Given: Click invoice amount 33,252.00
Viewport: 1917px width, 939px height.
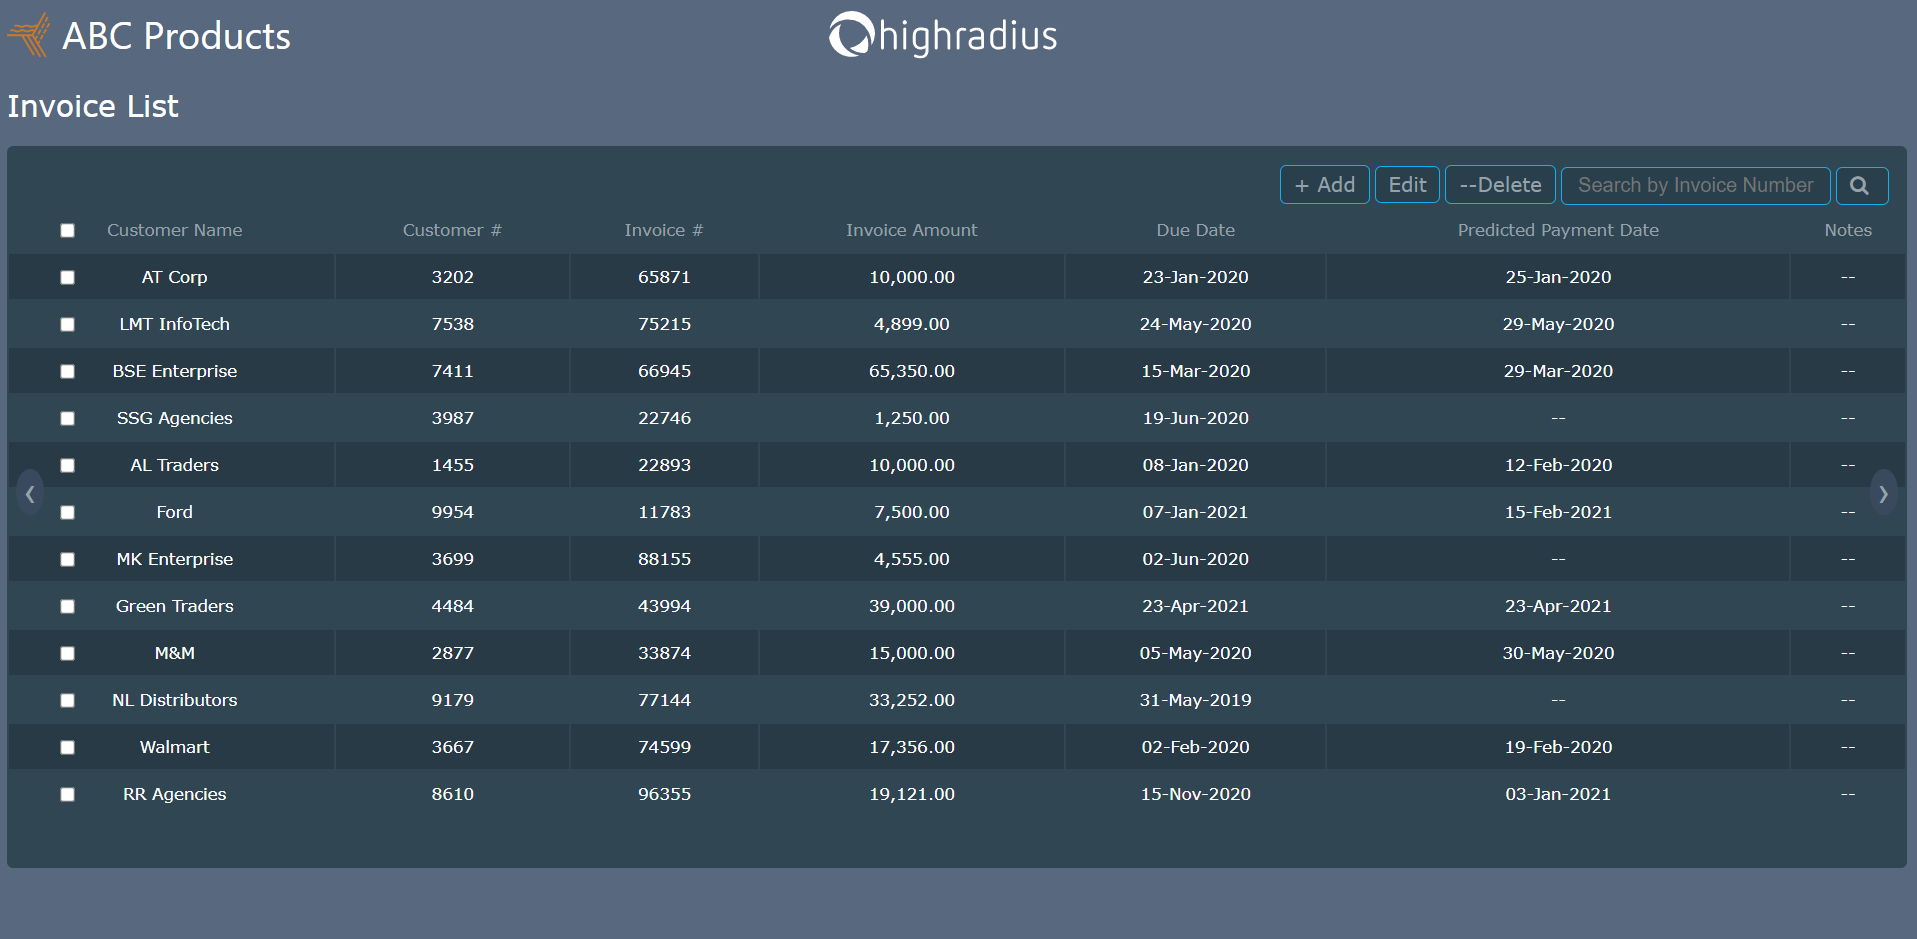Looking at the screenshot, I should [911, 700].
